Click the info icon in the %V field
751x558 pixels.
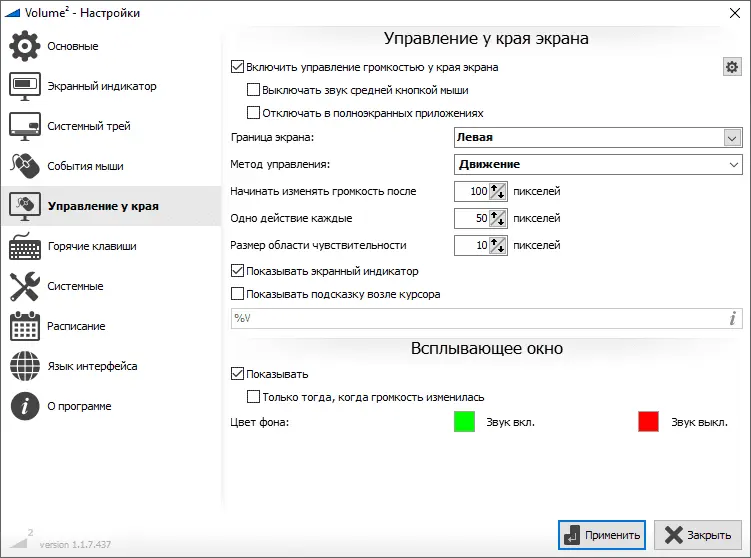[733, 318]
